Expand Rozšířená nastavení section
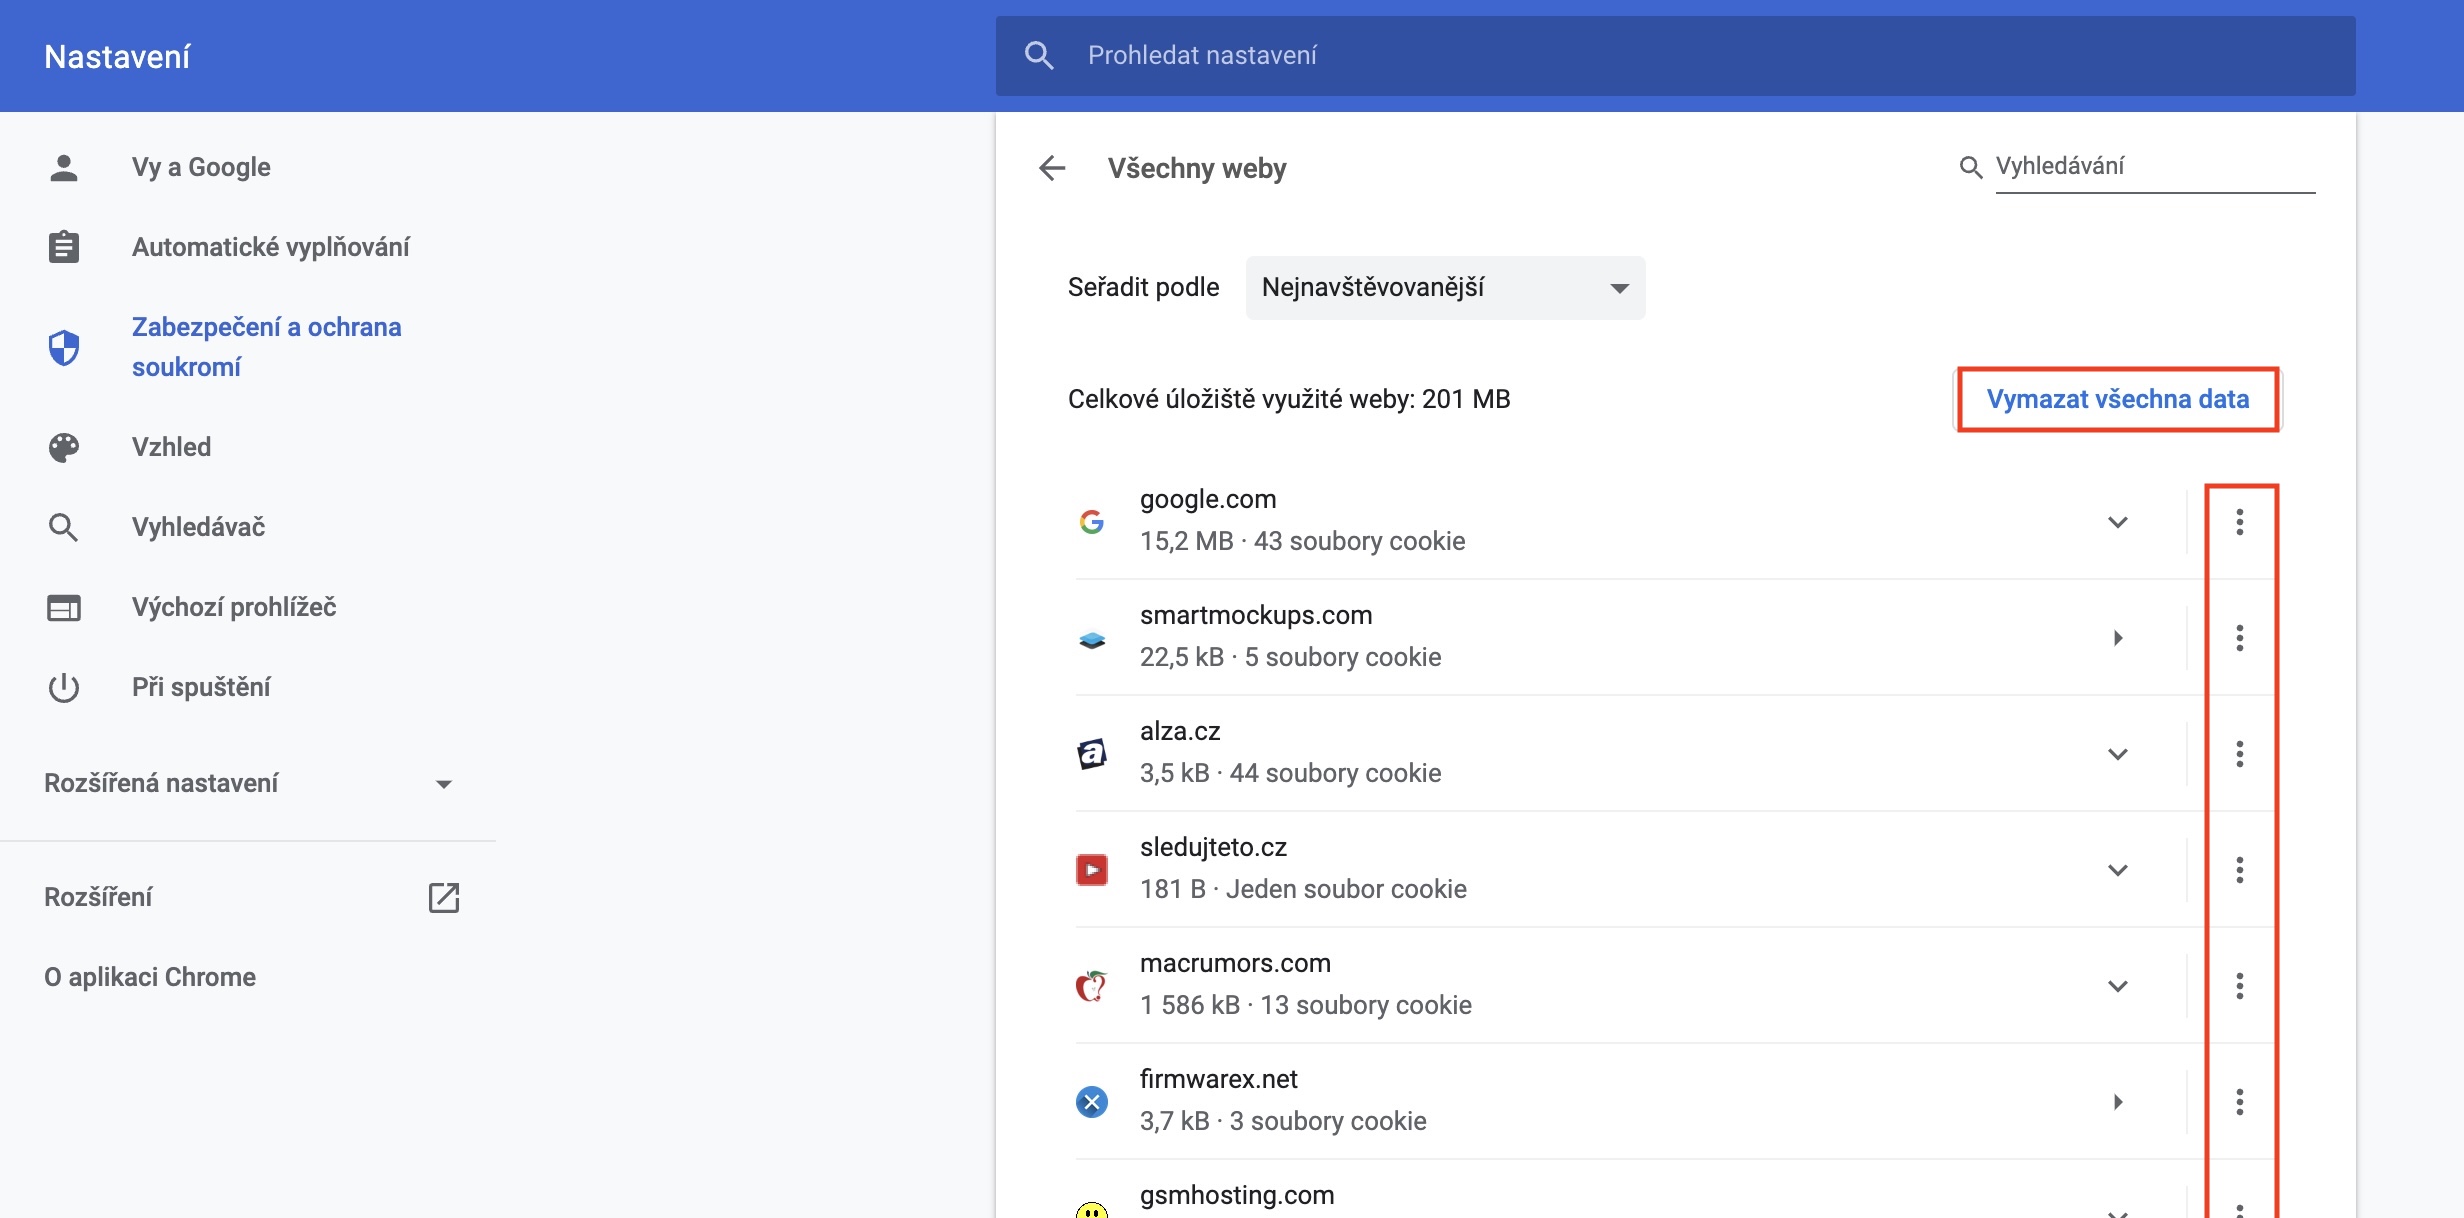 248,783
